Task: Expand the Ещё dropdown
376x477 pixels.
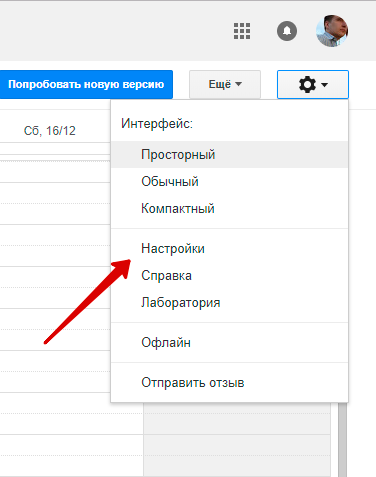Action: click(225, 84)
